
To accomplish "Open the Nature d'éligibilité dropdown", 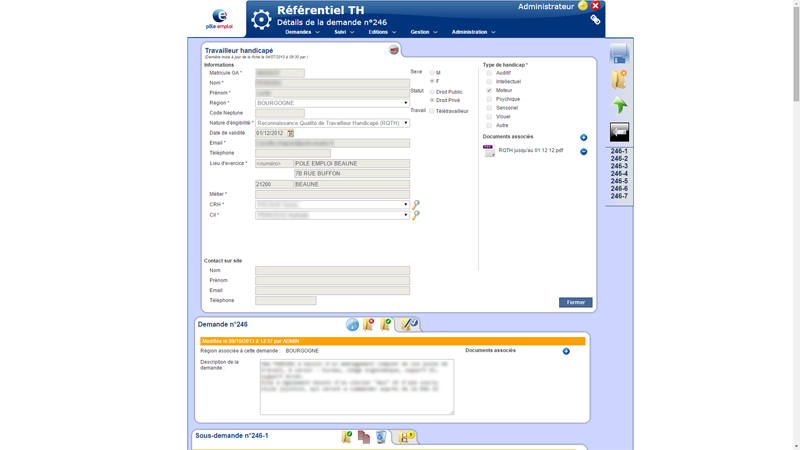I will click(x=332, y=123).
